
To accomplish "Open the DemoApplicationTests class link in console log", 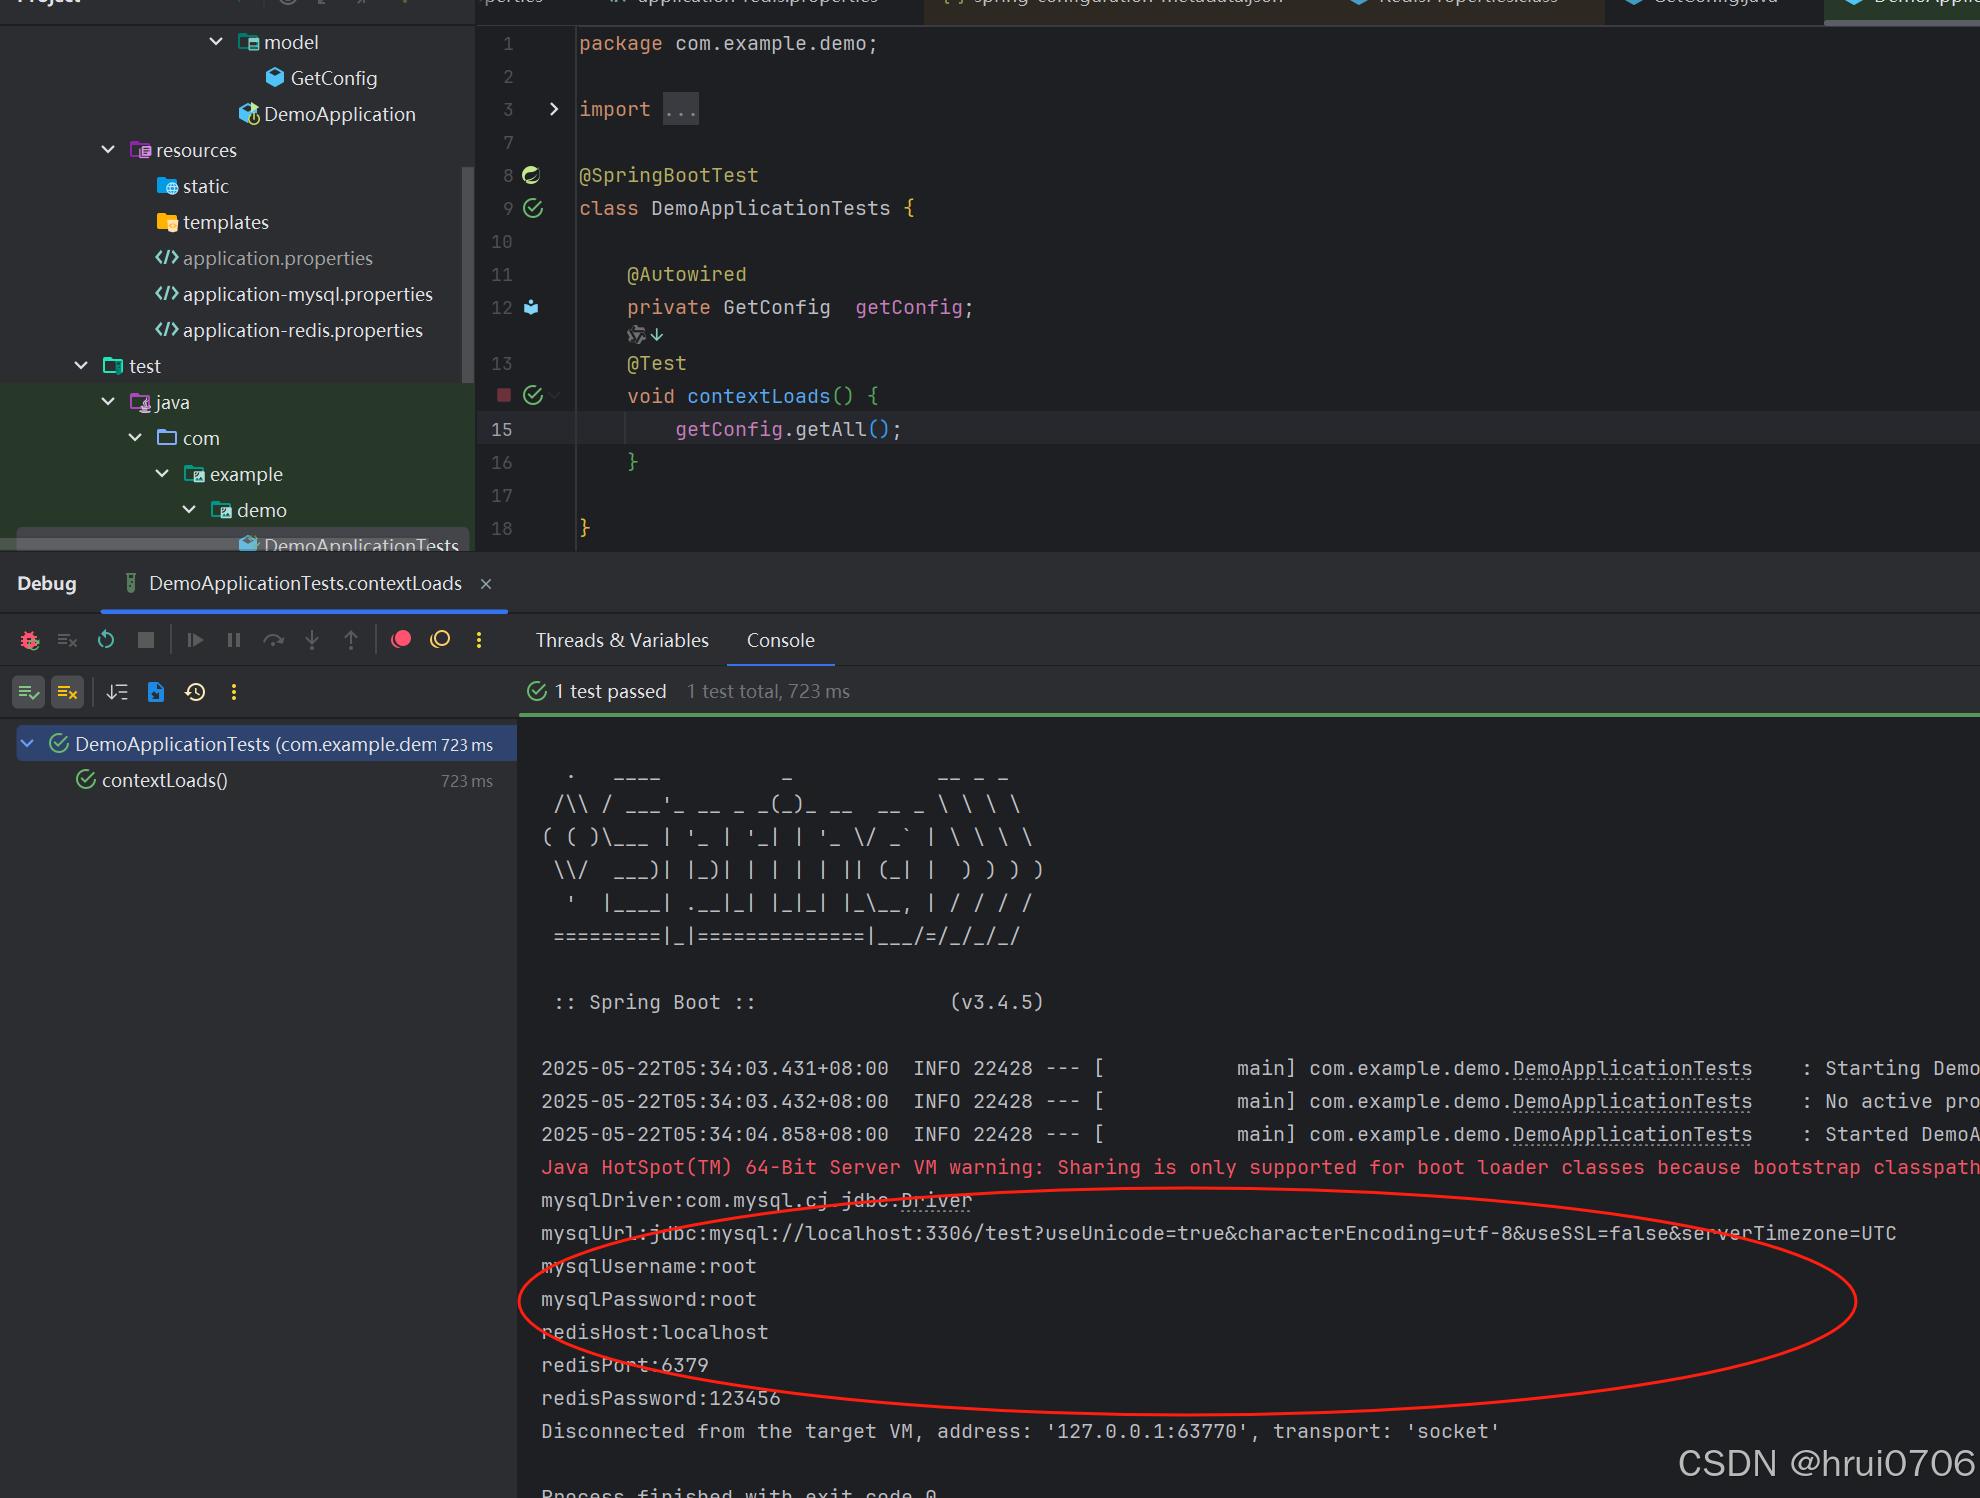I will (1632, 1069).
